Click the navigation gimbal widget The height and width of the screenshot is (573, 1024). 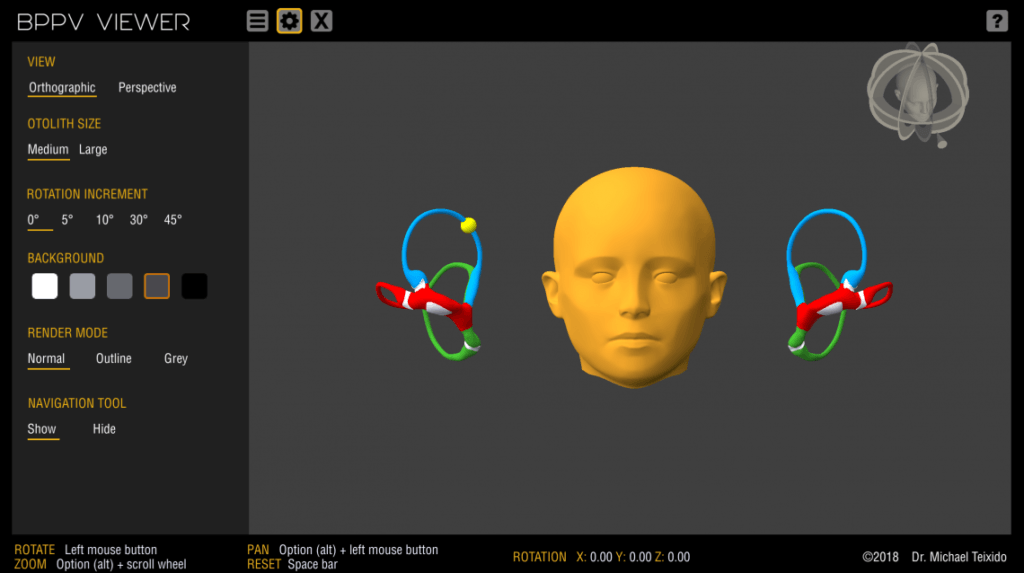coord(913,93)
